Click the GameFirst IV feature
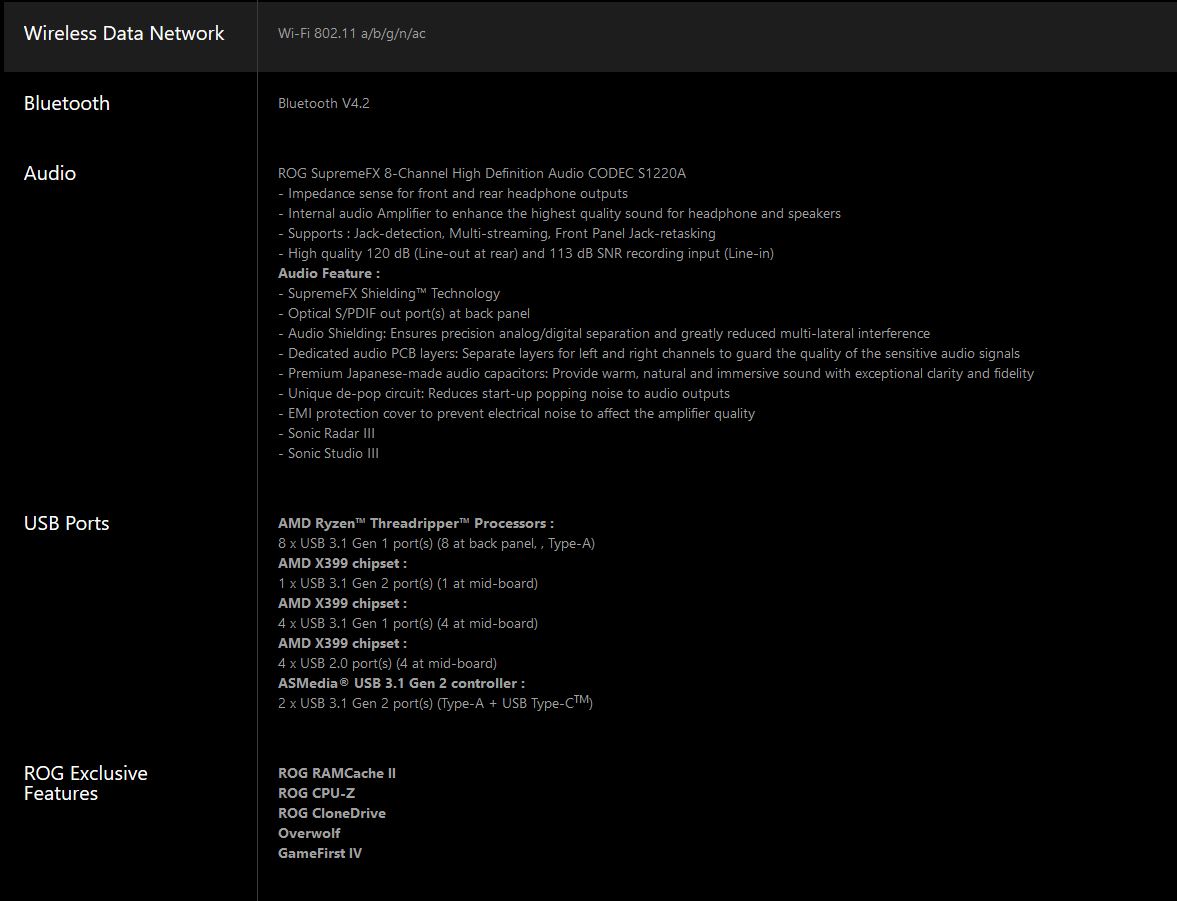 click(320, 854)
